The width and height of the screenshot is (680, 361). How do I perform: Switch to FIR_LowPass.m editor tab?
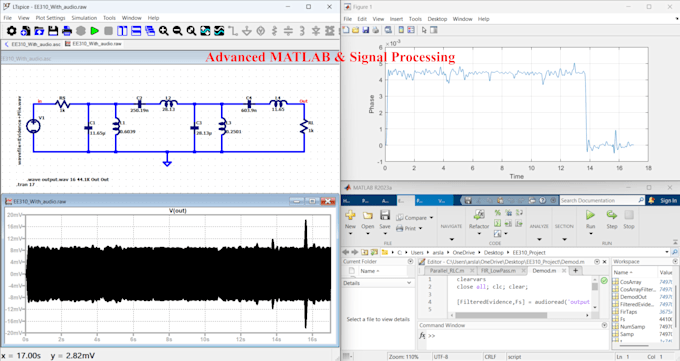(x=498, y=271)
